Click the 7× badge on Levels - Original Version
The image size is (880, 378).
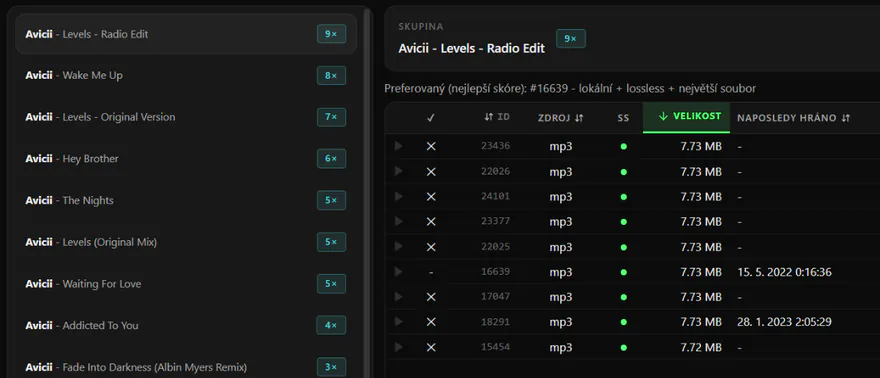pyautogui.click(x=331, y=117)
